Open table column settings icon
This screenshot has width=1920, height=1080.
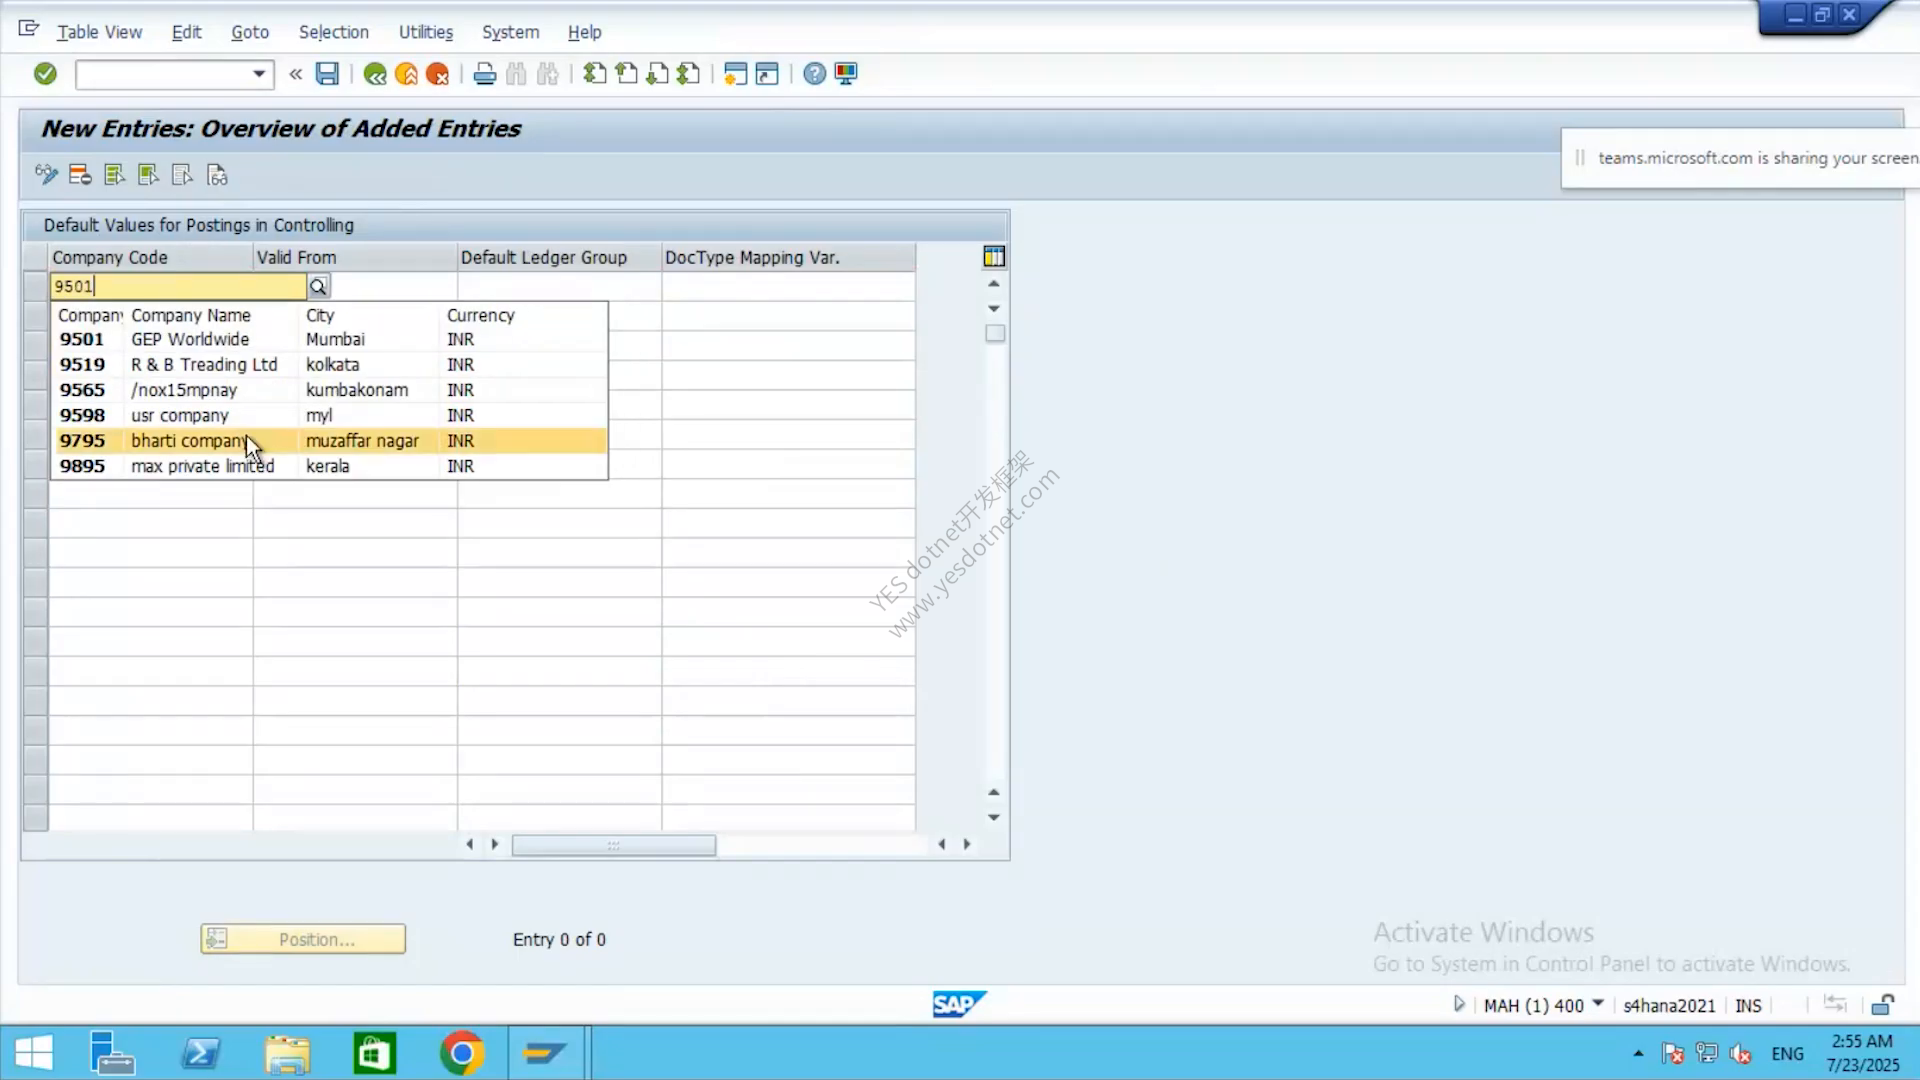click(994, 257)
